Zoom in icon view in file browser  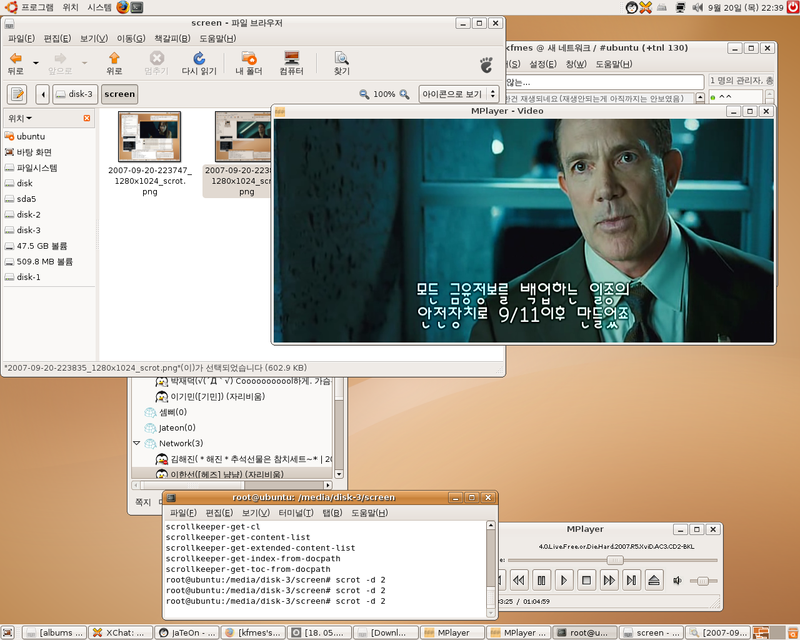[404, 94]
